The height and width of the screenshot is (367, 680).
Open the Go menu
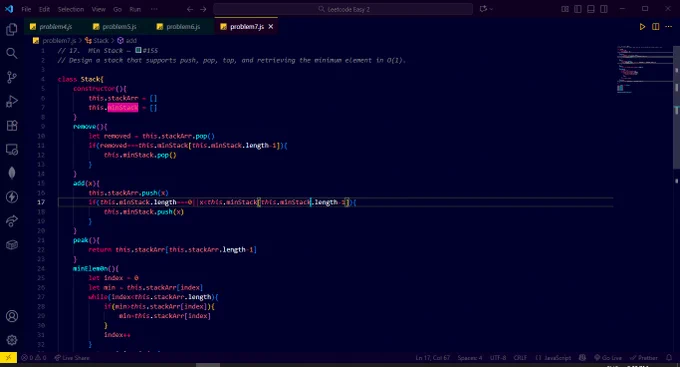click(x=118, y=9)
